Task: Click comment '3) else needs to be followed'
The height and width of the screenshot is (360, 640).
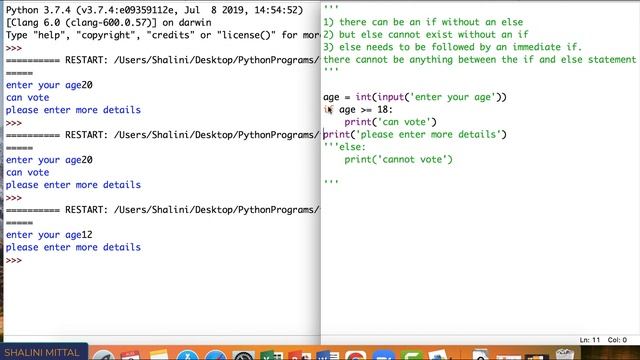Action: coord(452,47)
